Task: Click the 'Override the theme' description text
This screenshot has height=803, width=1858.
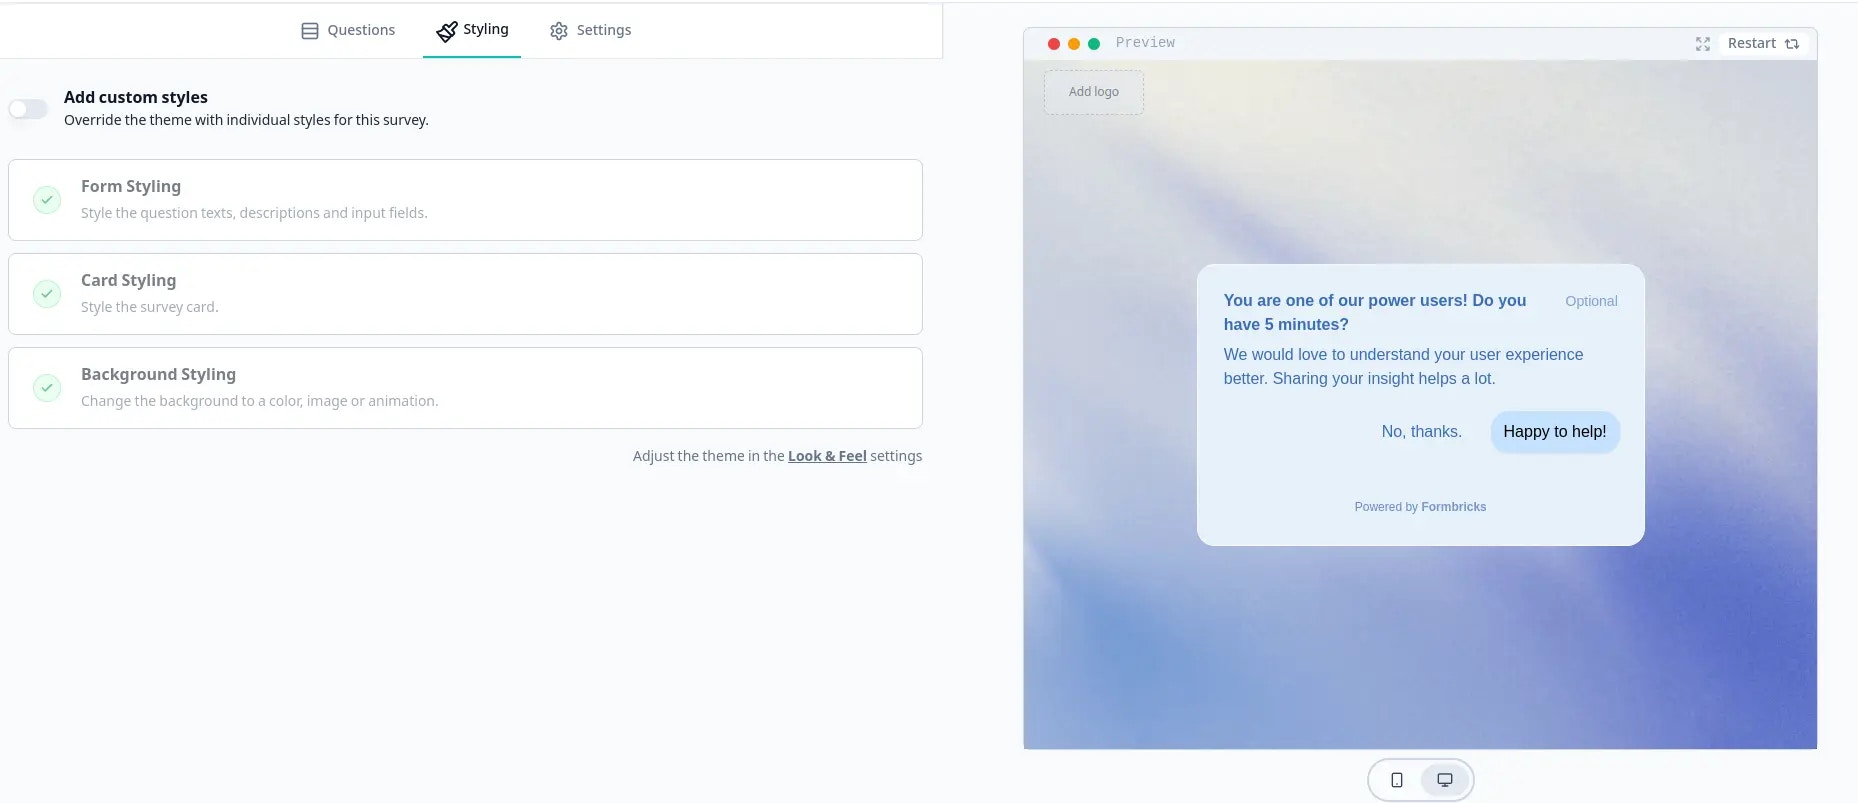Action: pyautogui.click(x=246, y=120)
